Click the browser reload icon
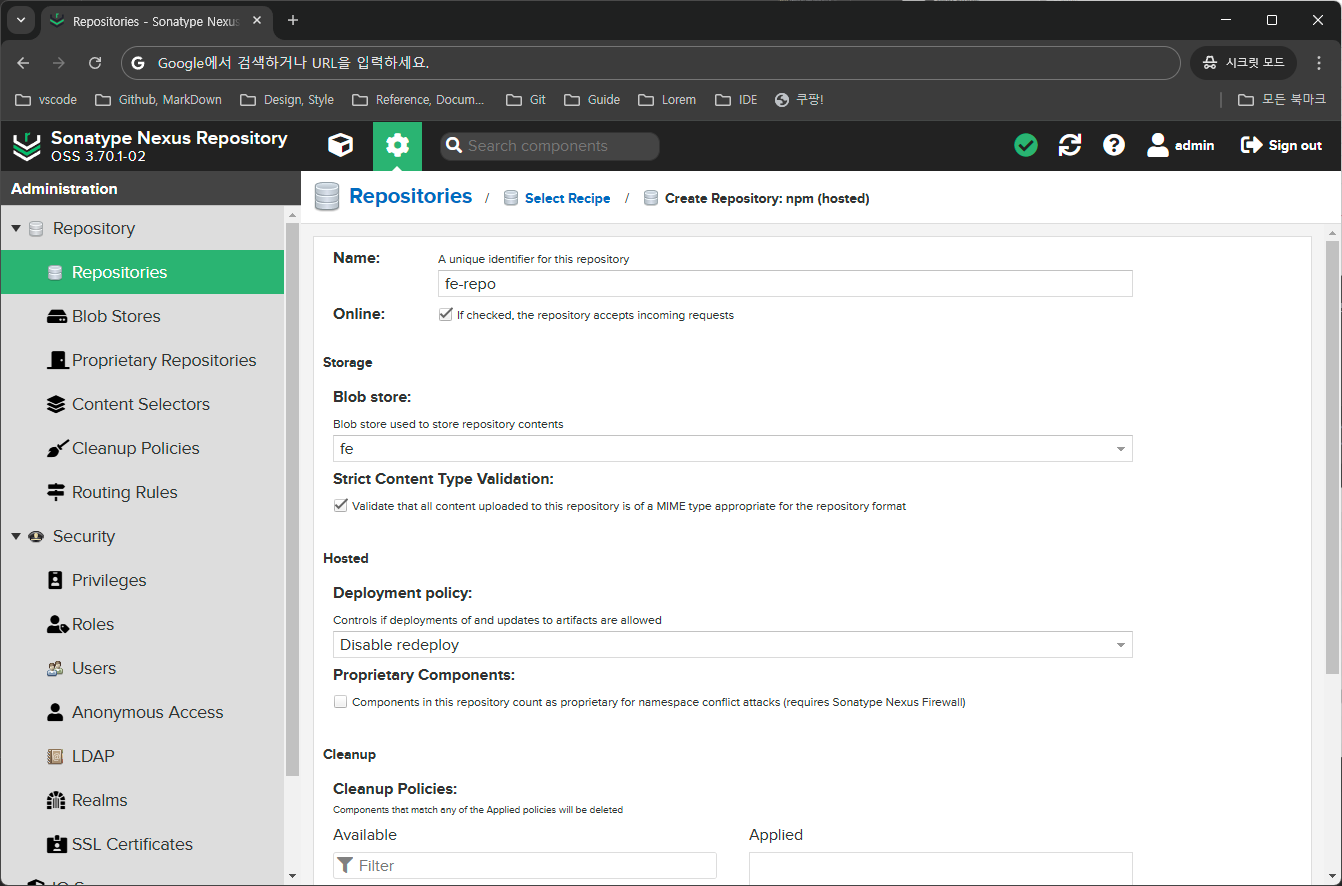 (95, 63)
